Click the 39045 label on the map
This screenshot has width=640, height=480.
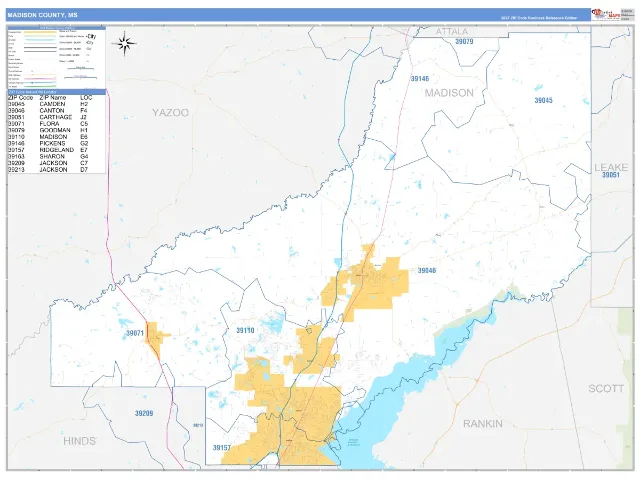(x=543, y=100)
